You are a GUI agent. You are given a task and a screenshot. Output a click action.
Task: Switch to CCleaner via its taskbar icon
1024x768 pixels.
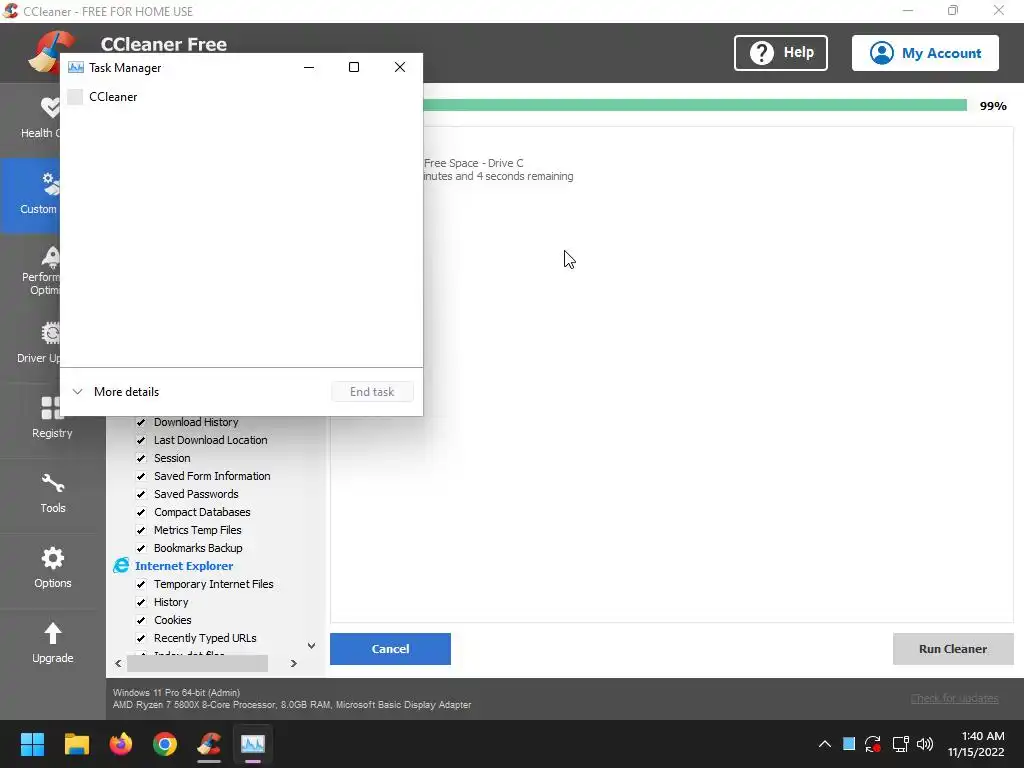pyautogui.click(x=209, y=744)
